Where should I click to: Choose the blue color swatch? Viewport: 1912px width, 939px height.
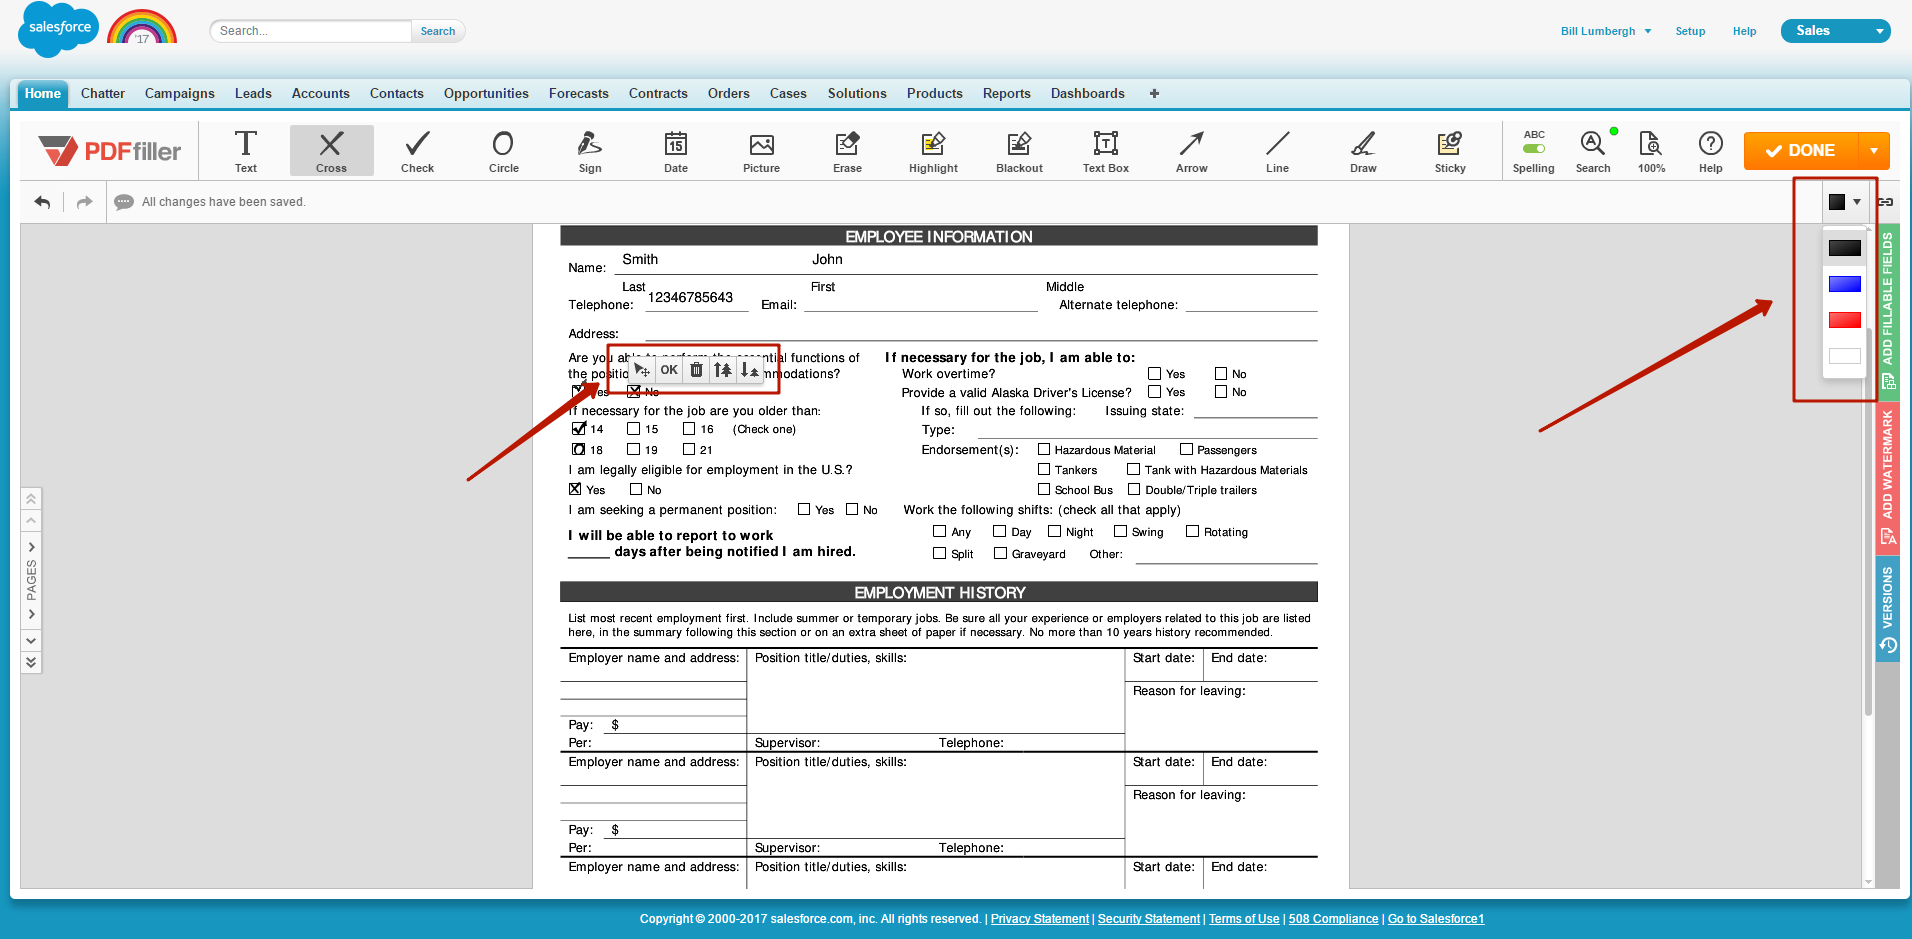point(1844,284)
